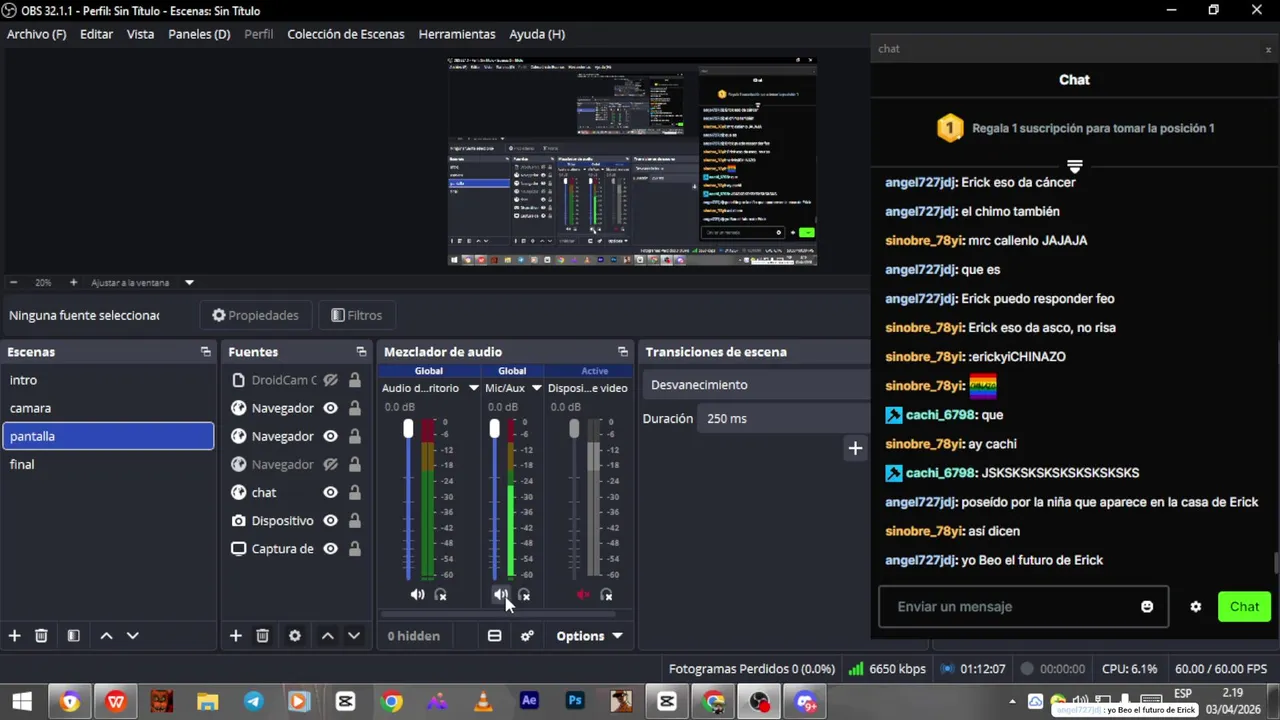
Task: Click the 0 hidden mixer button
Action: click(413, 636)
